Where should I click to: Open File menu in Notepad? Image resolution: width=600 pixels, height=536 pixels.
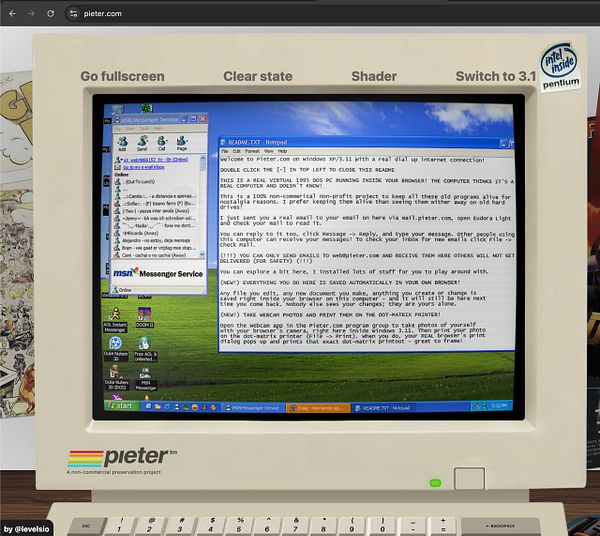point(225,151)
